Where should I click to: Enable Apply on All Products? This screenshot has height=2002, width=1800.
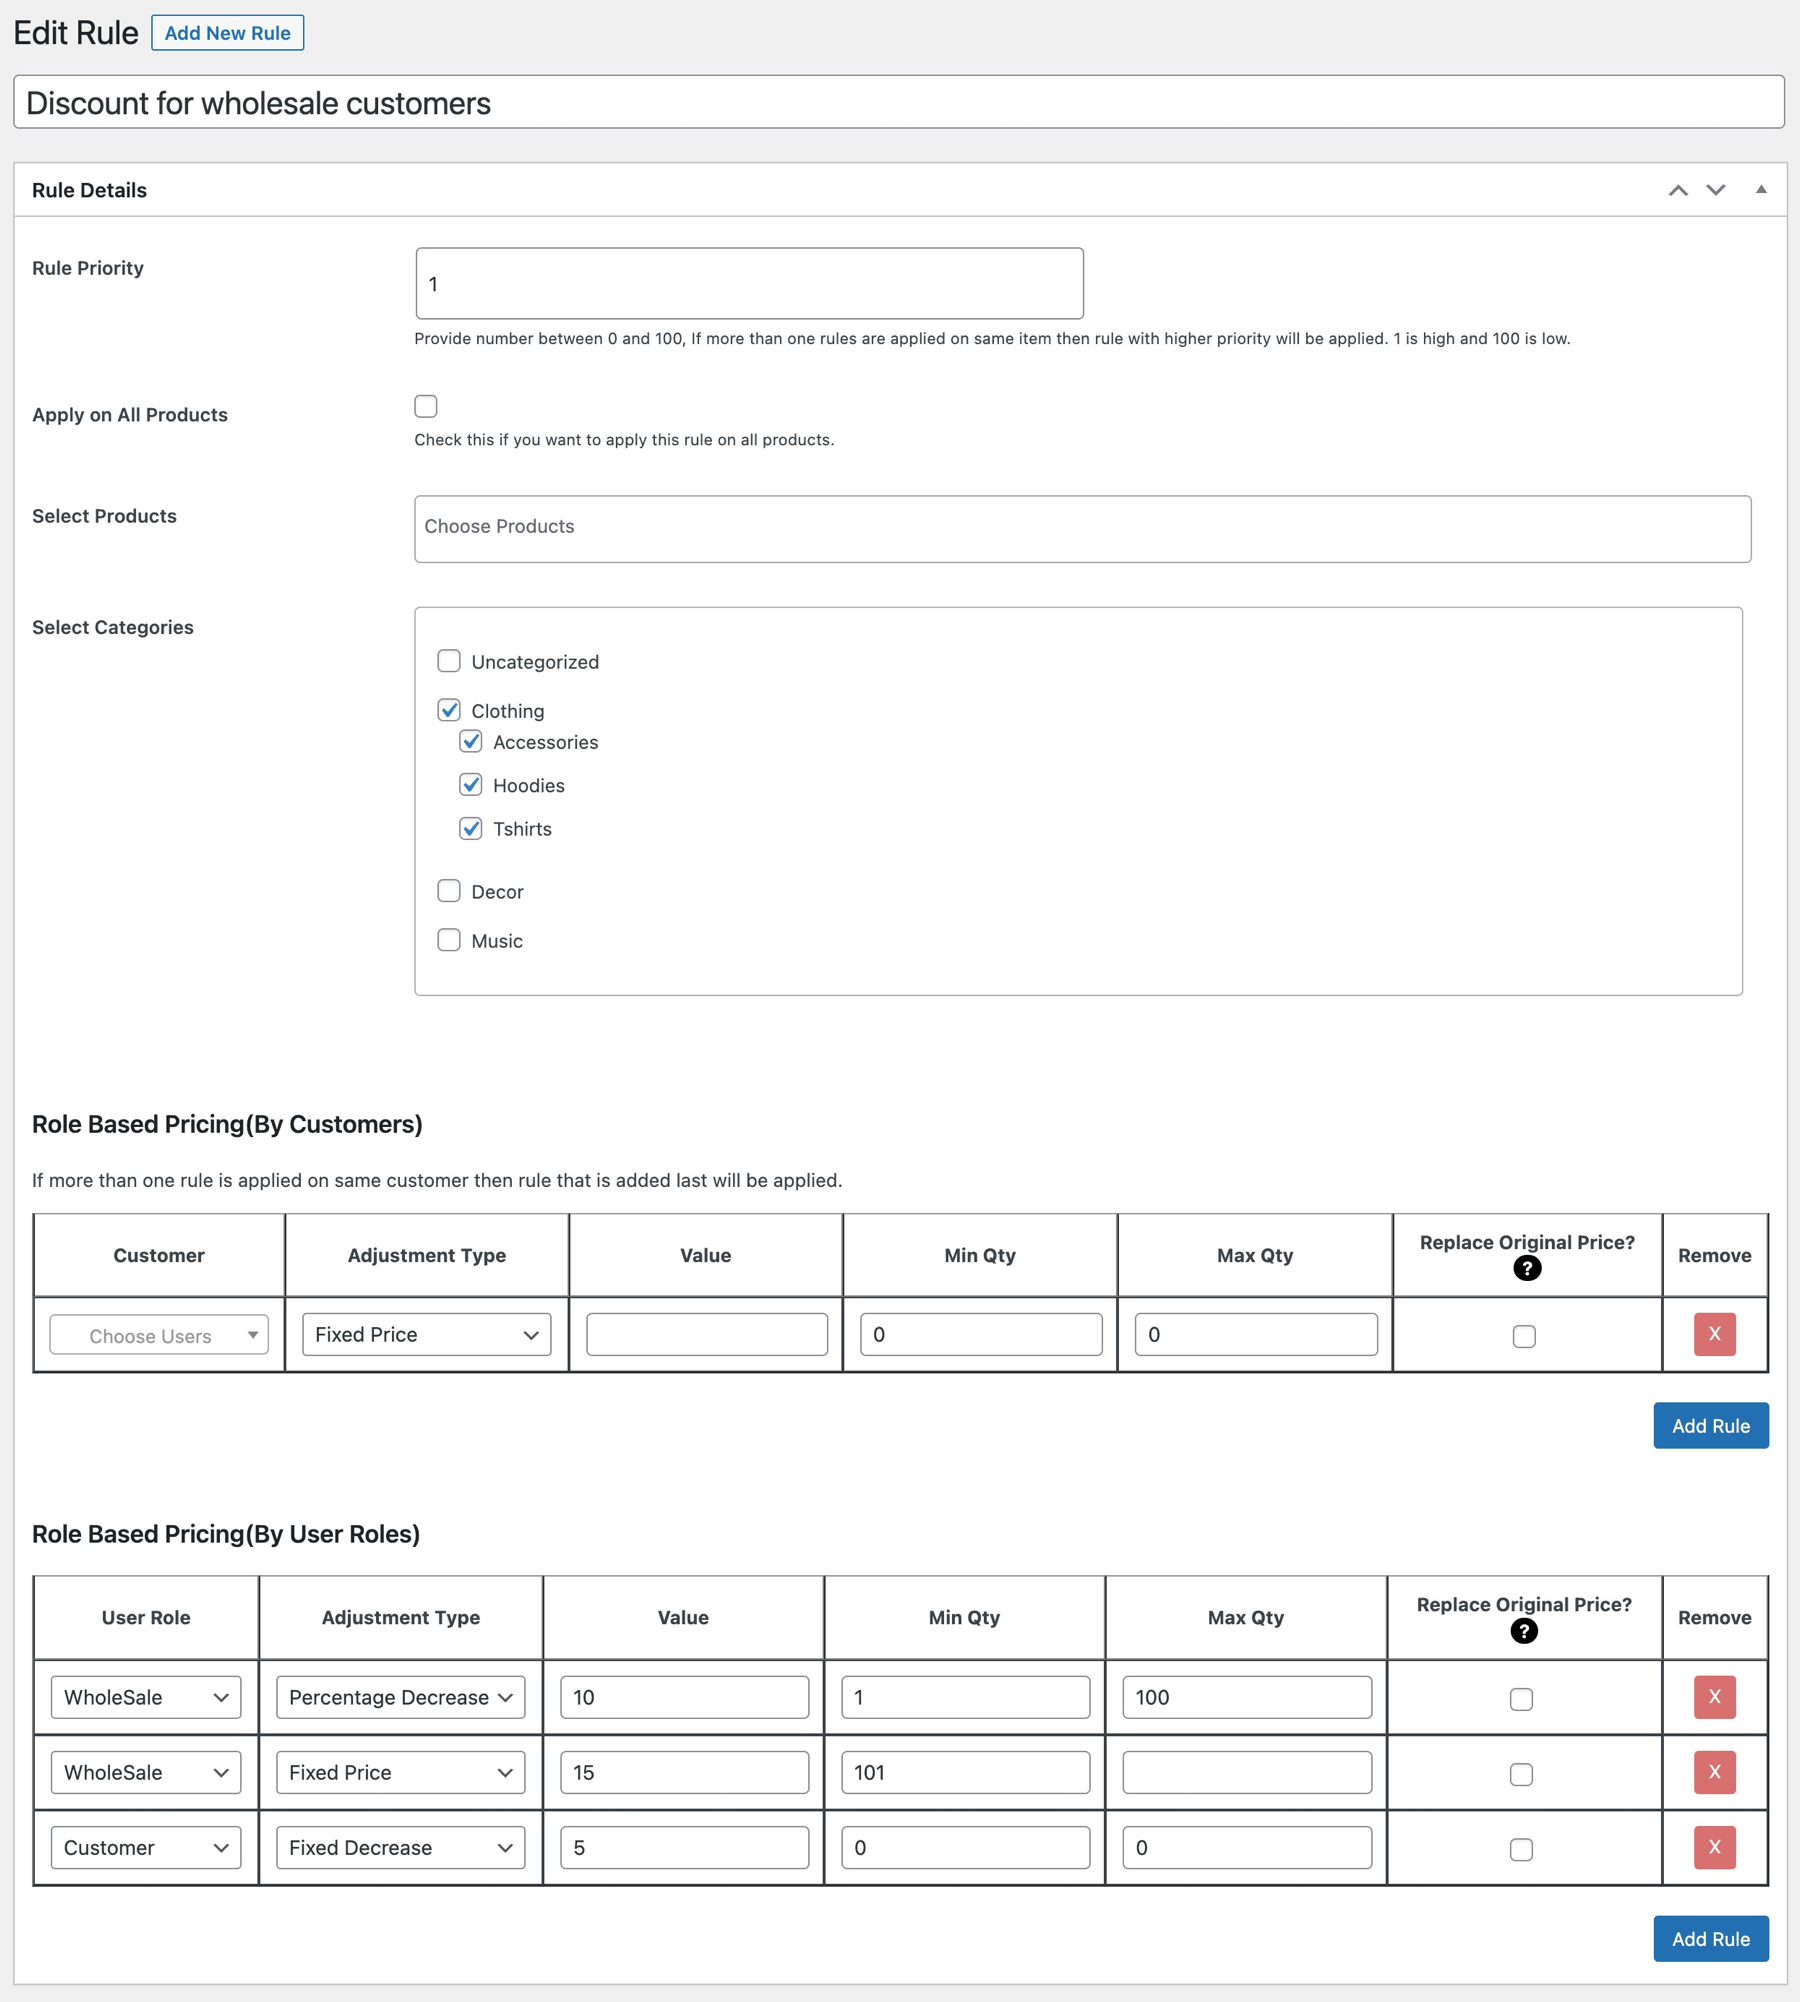pyautogui.click(x=426, y=406)
